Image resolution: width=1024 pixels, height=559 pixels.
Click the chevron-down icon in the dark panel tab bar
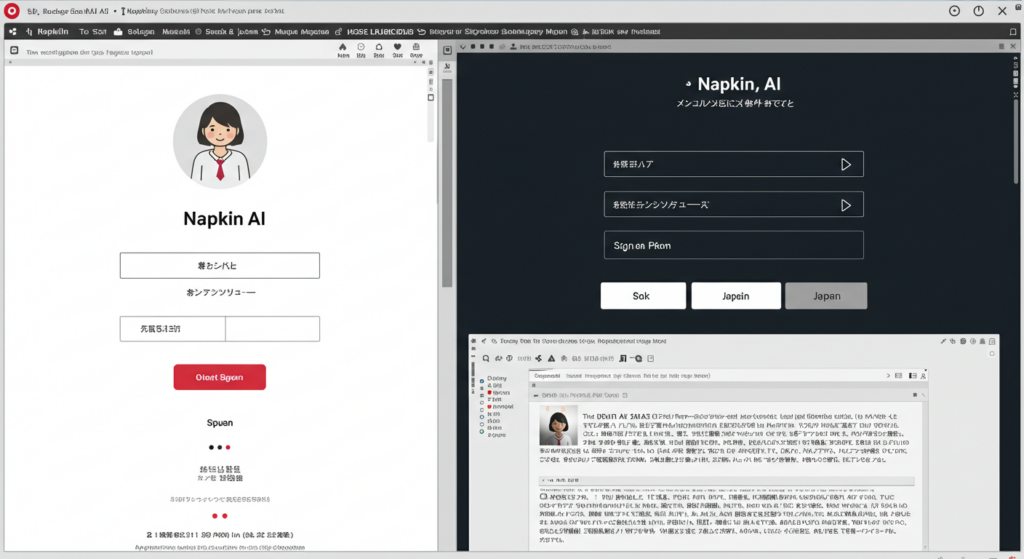(463, 47)
